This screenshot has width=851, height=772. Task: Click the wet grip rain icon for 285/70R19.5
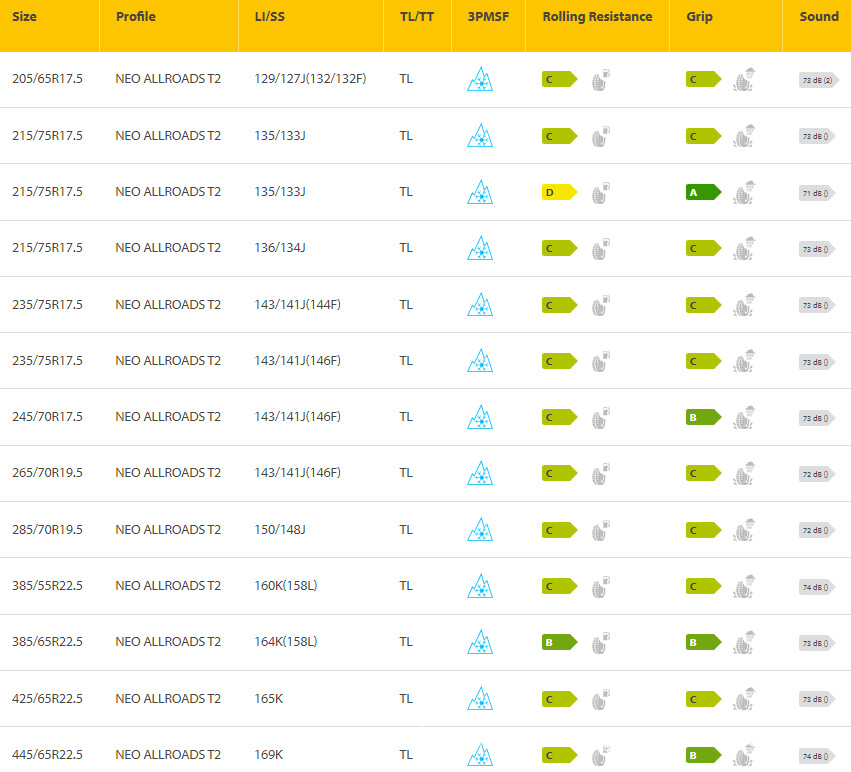743,530
